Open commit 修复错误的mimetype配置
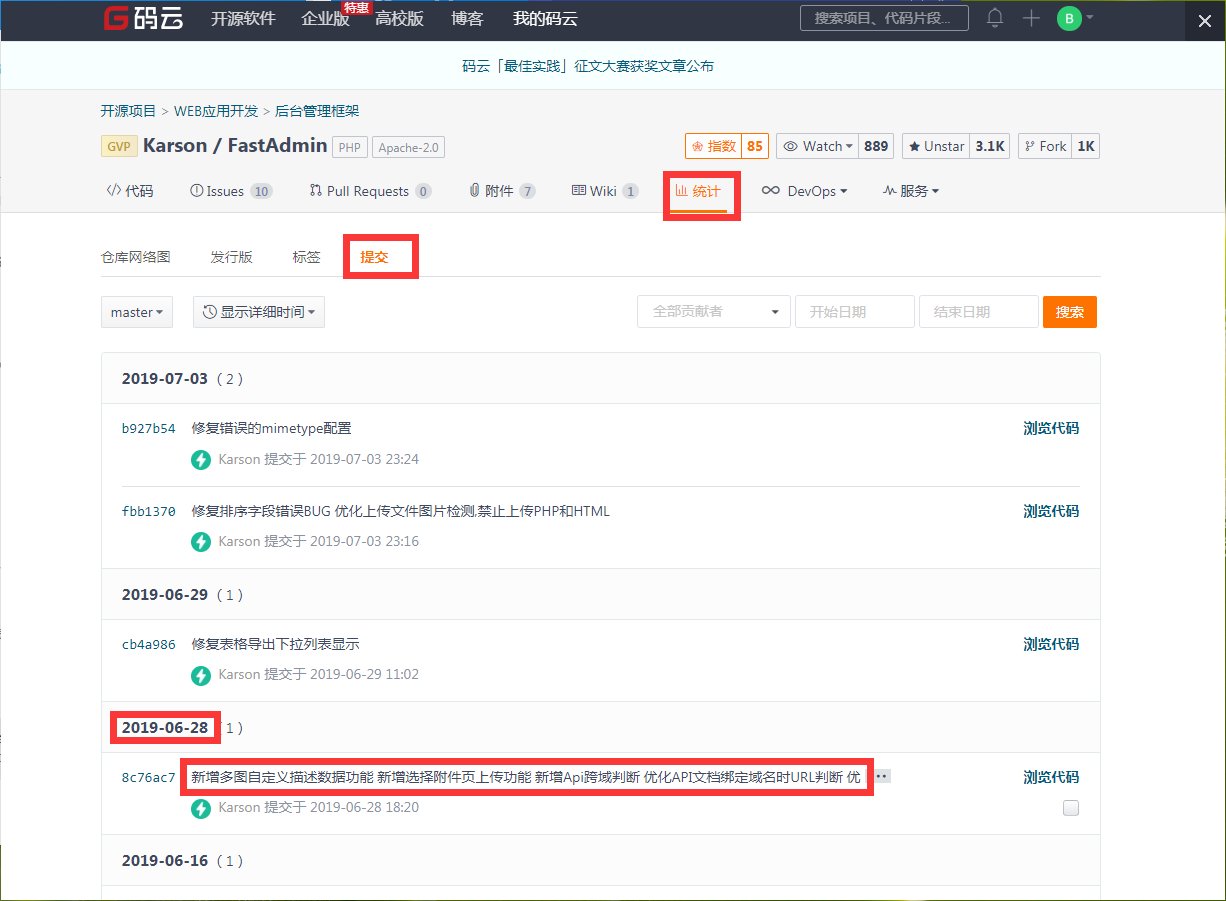The image size is (1226, 901). 272,428
